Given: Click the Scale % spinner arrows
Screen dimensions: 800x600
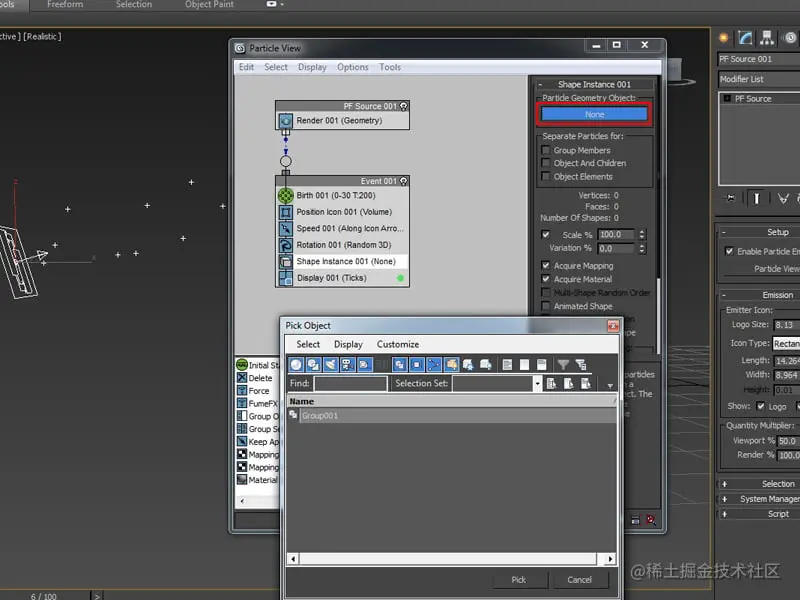Looking at the screenshot, I should click(x=642, y=234).
